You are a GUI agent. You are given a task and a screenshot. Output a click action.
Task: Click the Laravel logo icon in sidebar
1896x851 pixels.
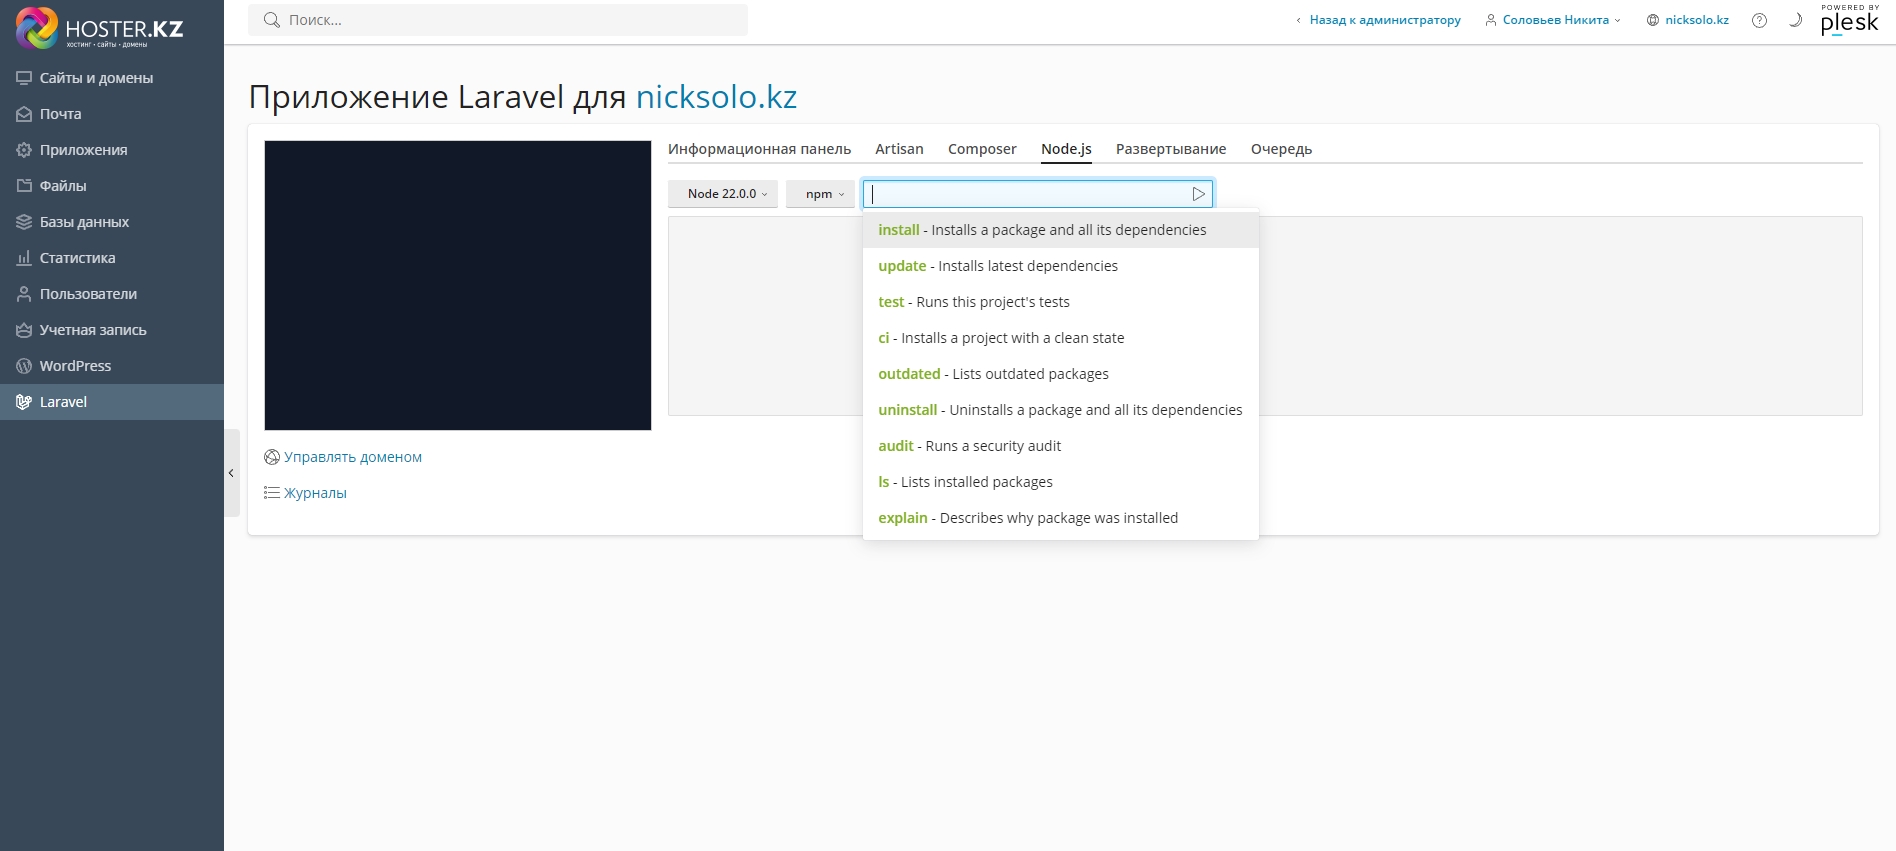pos(24,402)
